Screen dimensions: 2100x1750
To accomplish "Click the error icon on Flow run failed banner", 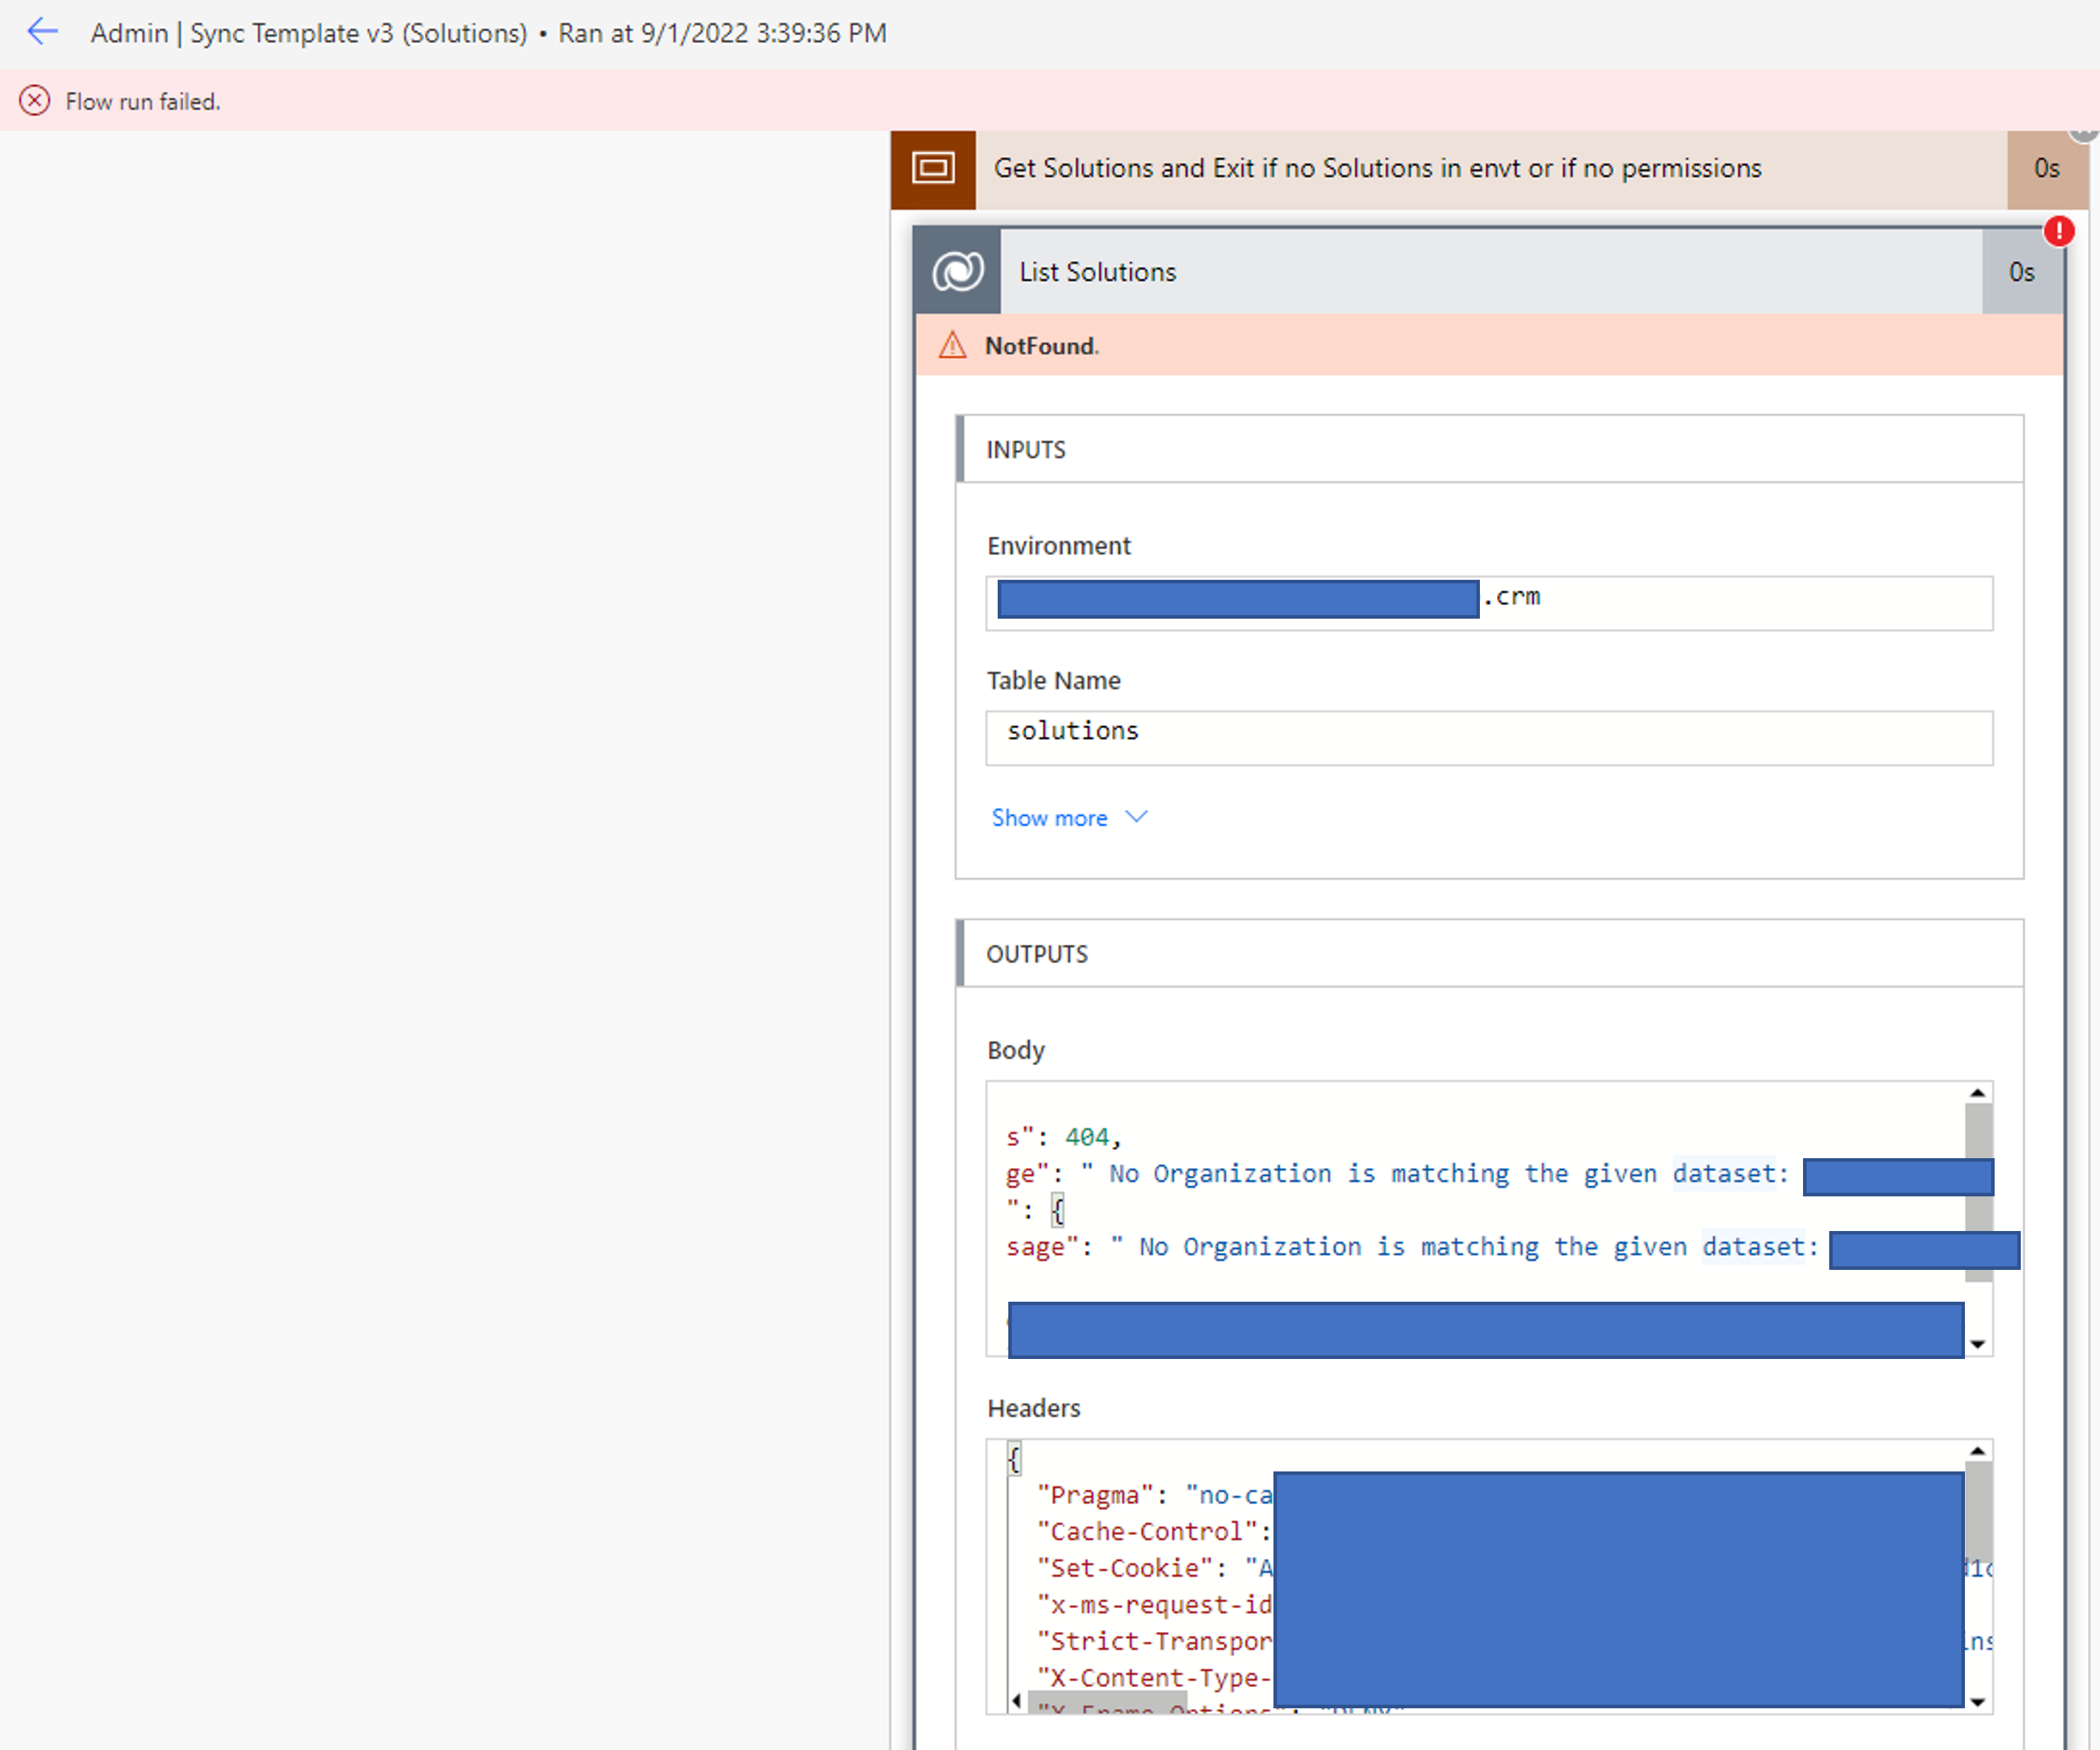I will [35, 100].
